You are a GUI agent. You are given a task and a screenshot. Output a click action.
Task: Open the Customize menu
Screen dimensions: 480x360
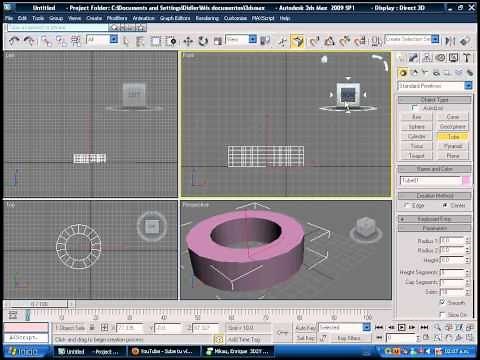tap(235, 18)
